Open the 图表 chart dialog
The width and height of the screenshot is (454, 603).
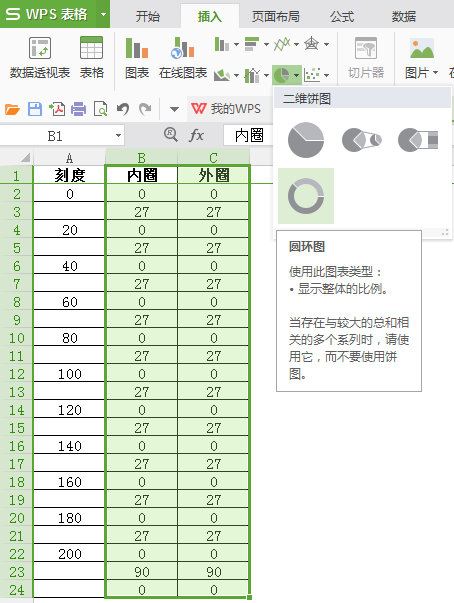(137, 58)
